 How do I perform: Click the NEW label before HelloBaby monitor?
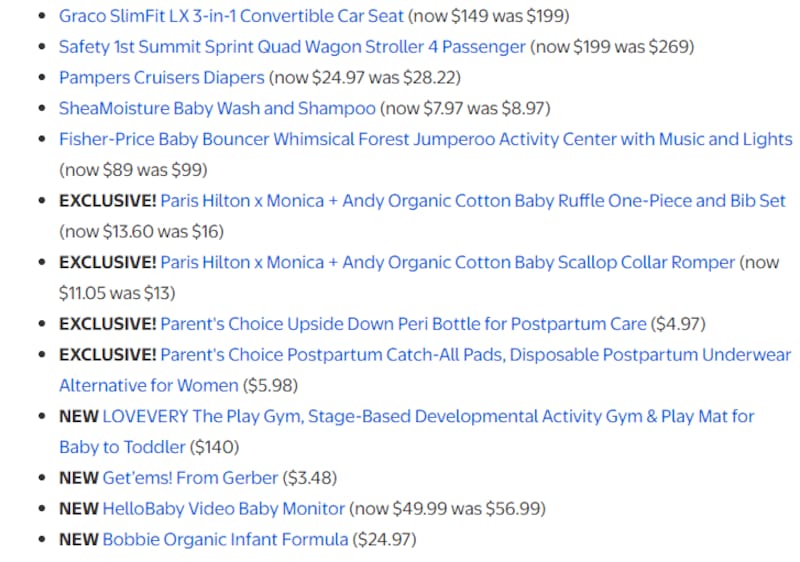point(78,509)
